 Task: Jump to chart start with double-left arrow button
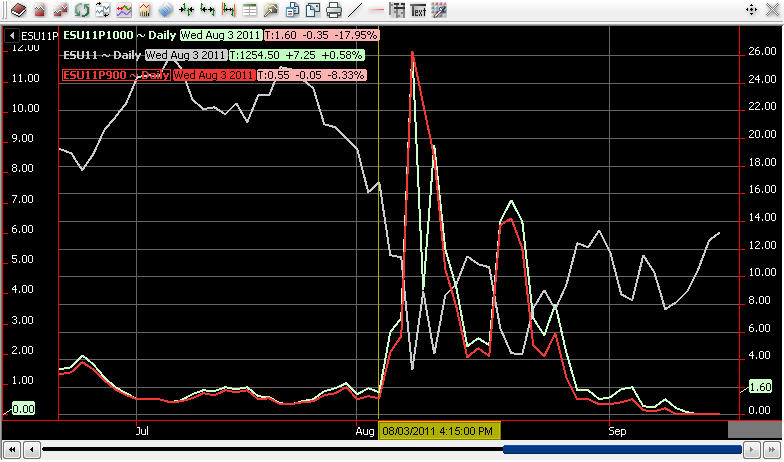pyautogui.click(x=13, y=449)
